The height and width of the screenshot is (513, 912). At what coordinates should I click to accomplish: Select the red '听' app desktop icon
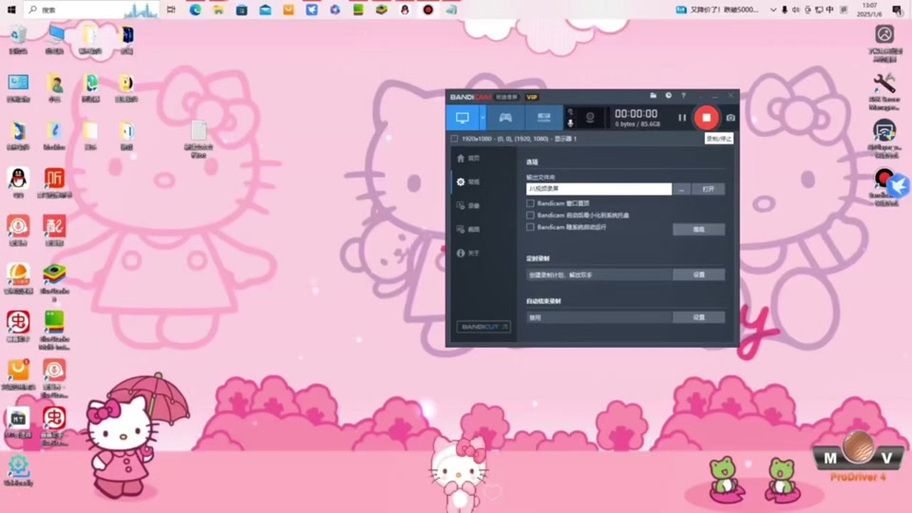(54, 182)
